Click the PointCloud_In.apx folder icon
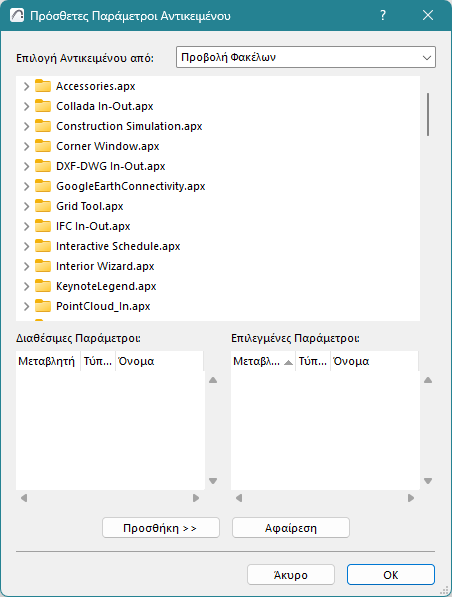Viewport: 452px width, 597px height. point(43,306)
